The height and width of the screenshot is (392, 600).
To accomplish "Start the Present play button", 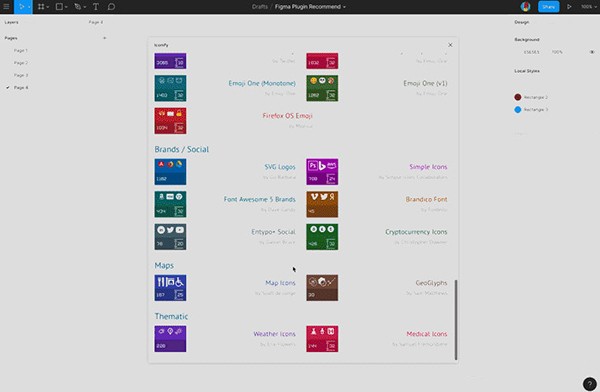I will pos(569,7).
